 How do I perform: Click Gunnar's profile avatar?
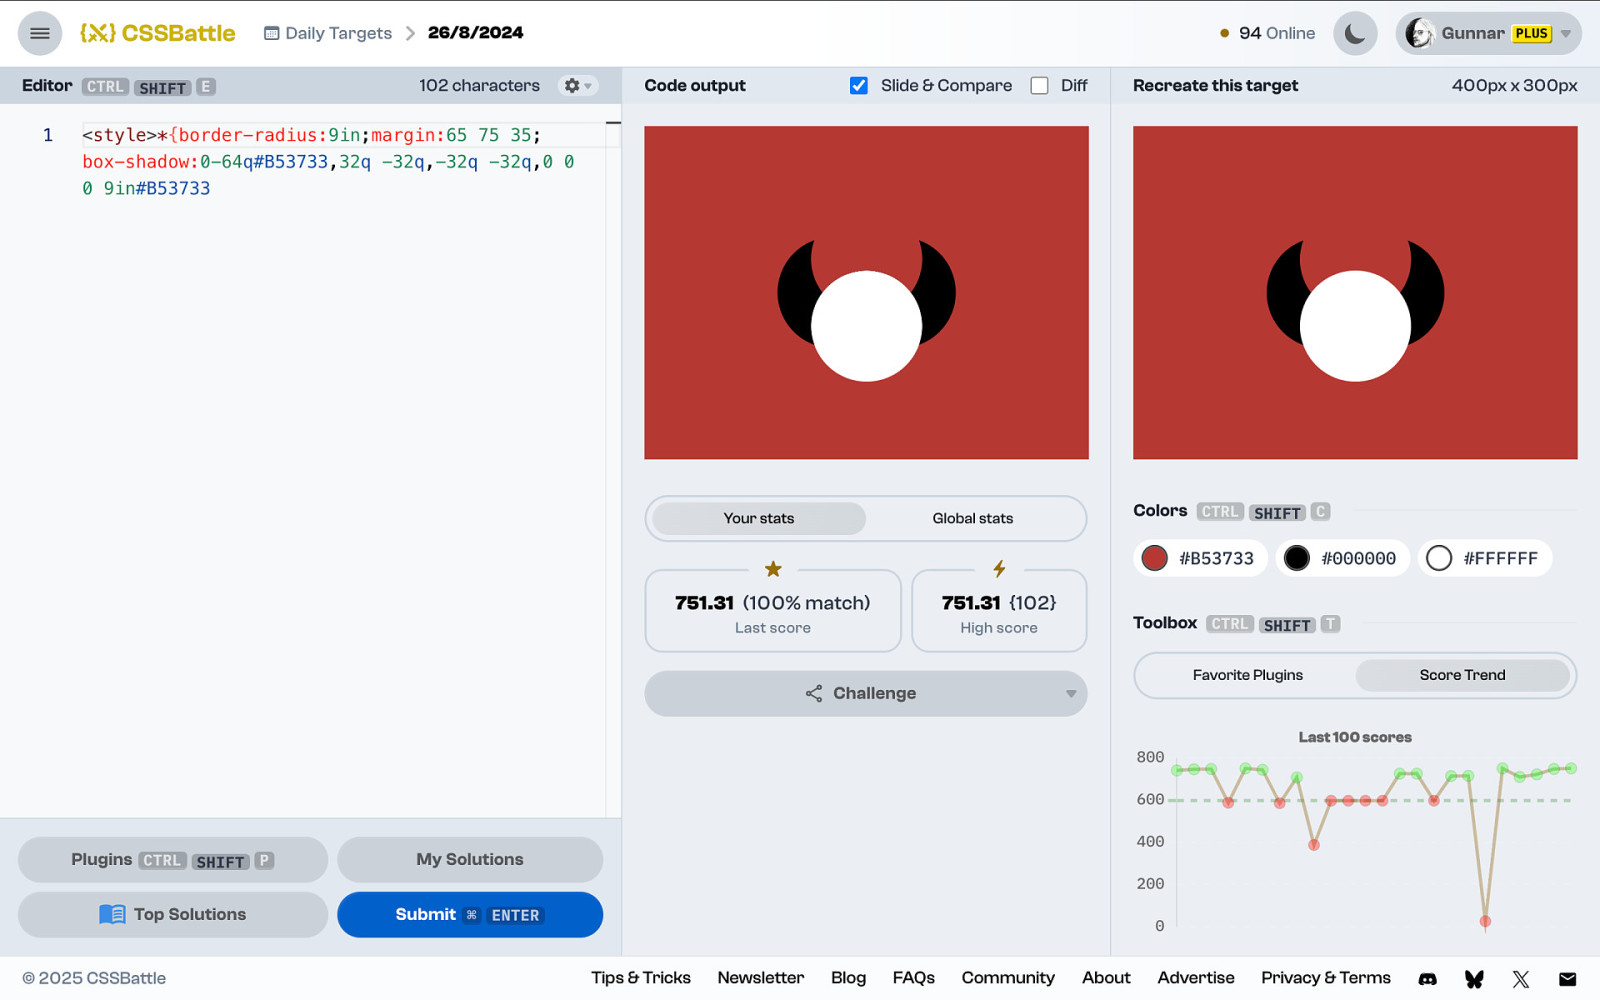[1419, 33]
